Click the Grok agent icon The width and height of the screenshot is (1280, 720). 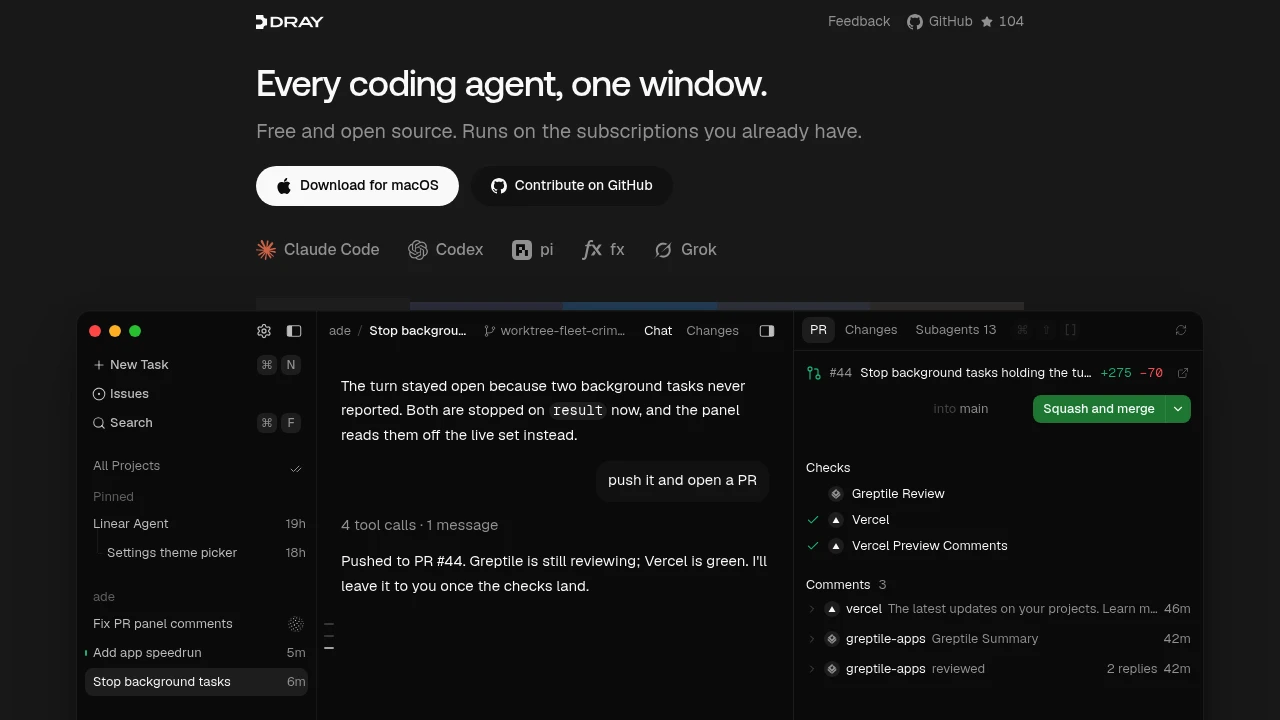pos(663,250)
